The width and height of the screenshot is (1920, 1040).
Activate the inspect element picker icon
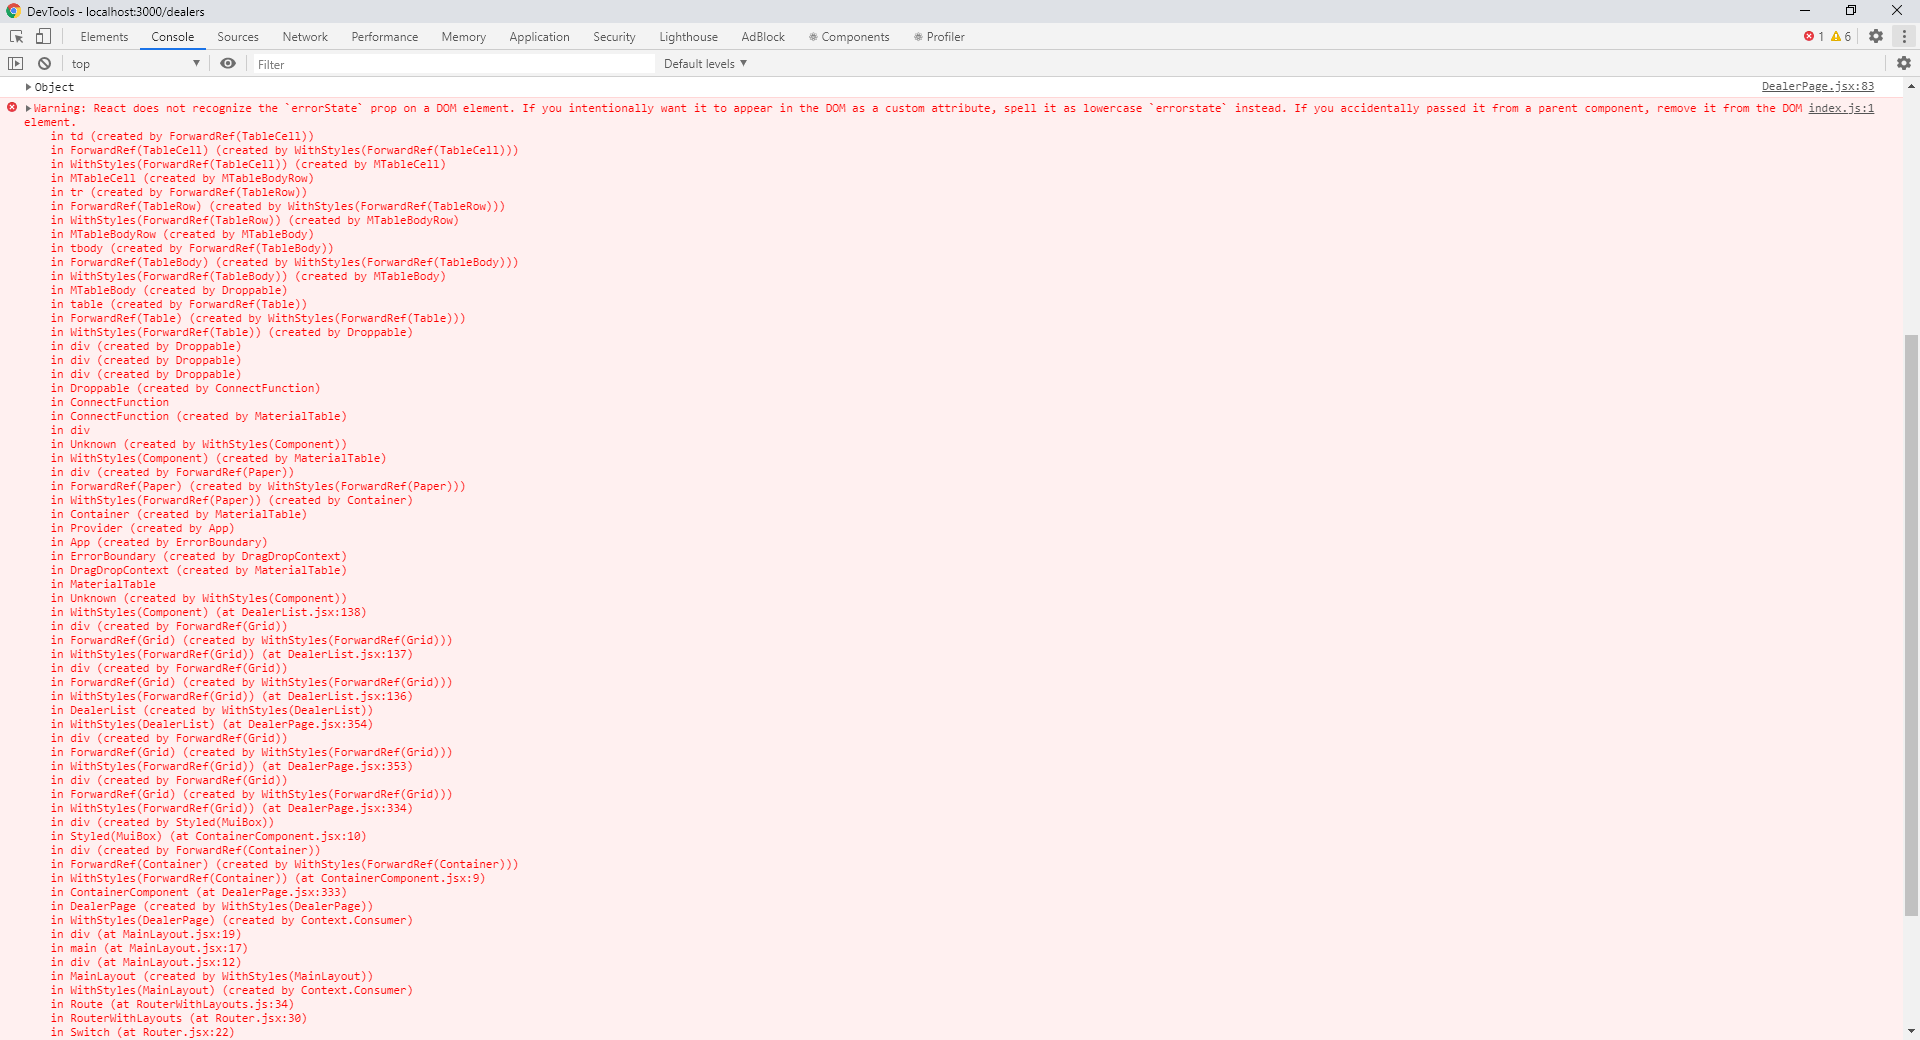[17, 37]
